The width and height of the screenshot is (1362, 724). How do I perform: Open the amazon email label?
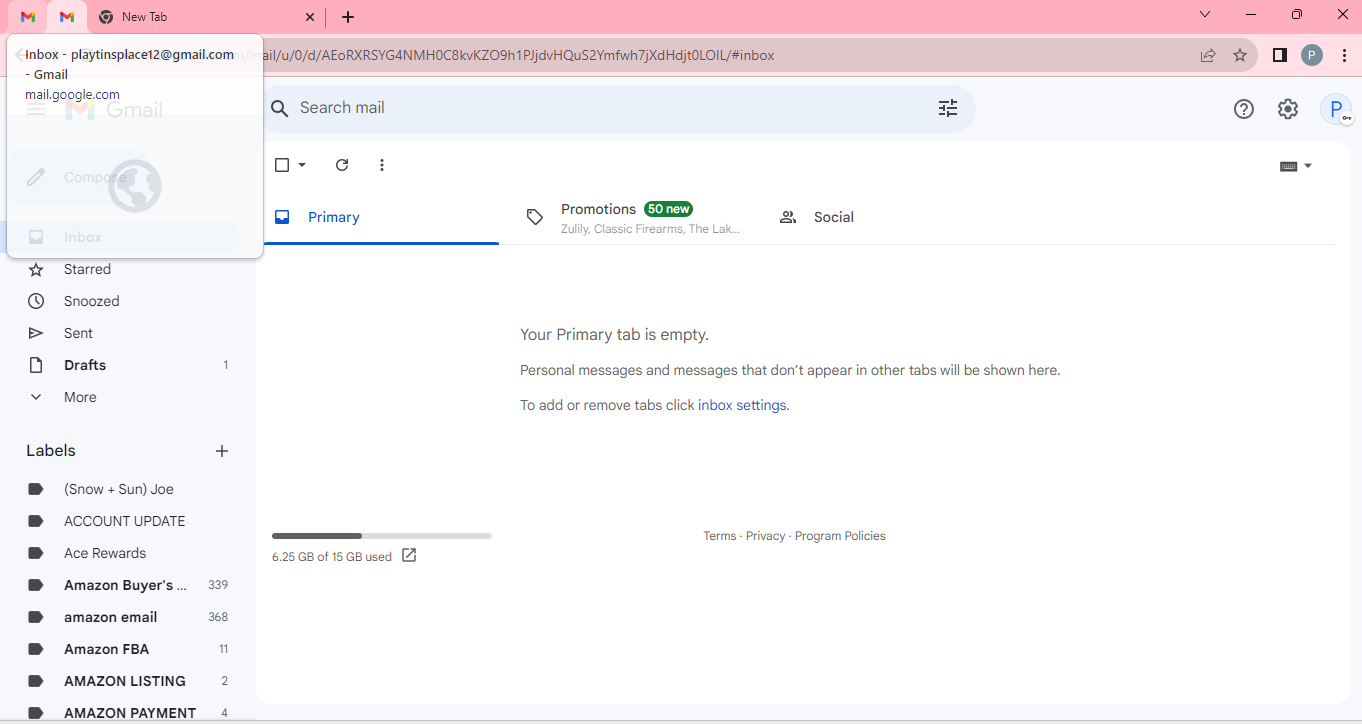point(110,617)
